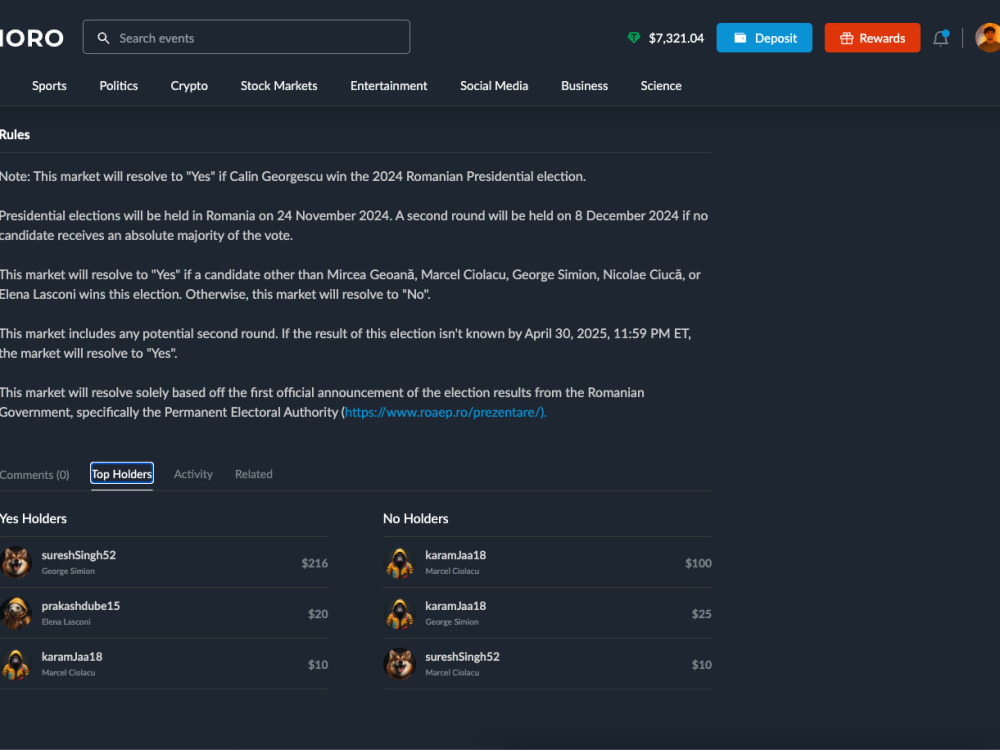Focus the Search events field

[246, 37]
